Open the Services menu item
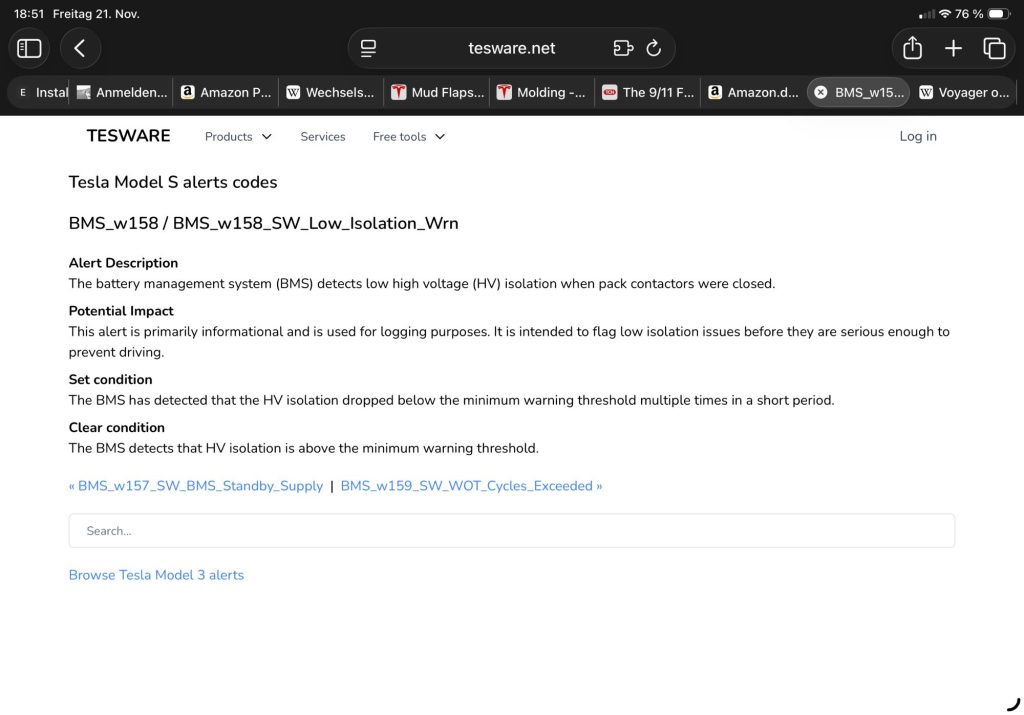The image size is (1024, 715). pyautogui.click(x=323, y=137)
